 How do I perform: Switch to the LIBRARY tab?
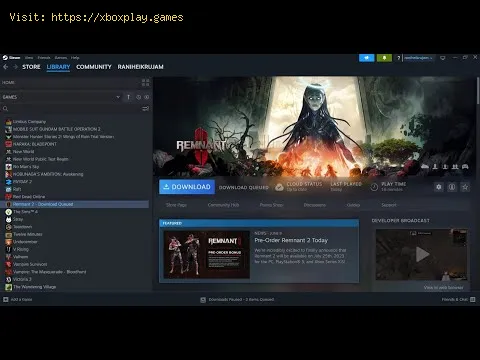pos(58,67)
